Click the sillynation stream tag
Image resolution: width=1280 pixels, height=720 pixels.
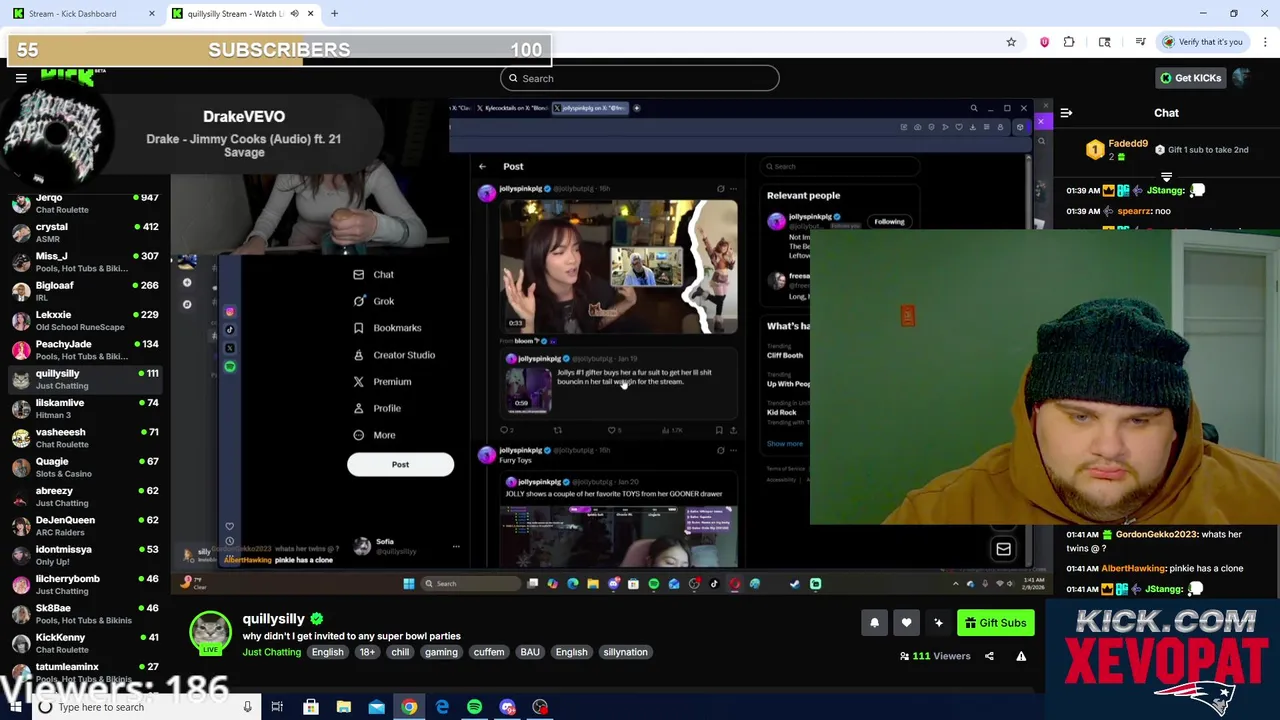click(625, 652)
